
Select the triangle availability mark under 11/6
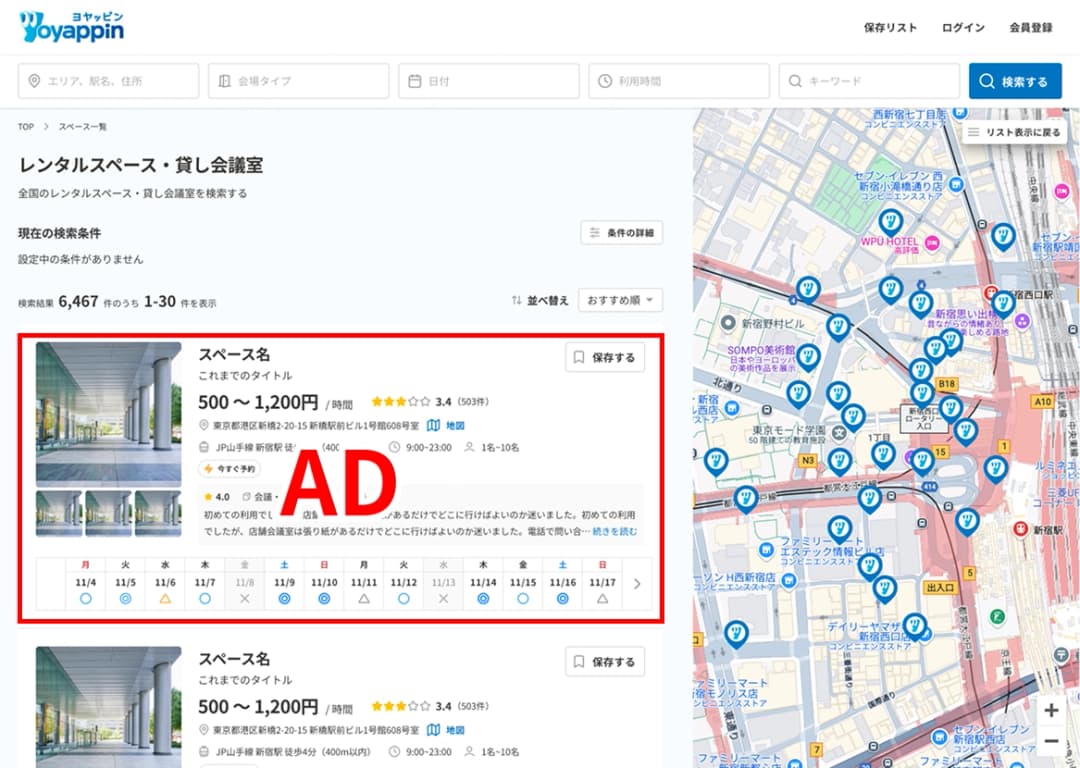[163, 598]
